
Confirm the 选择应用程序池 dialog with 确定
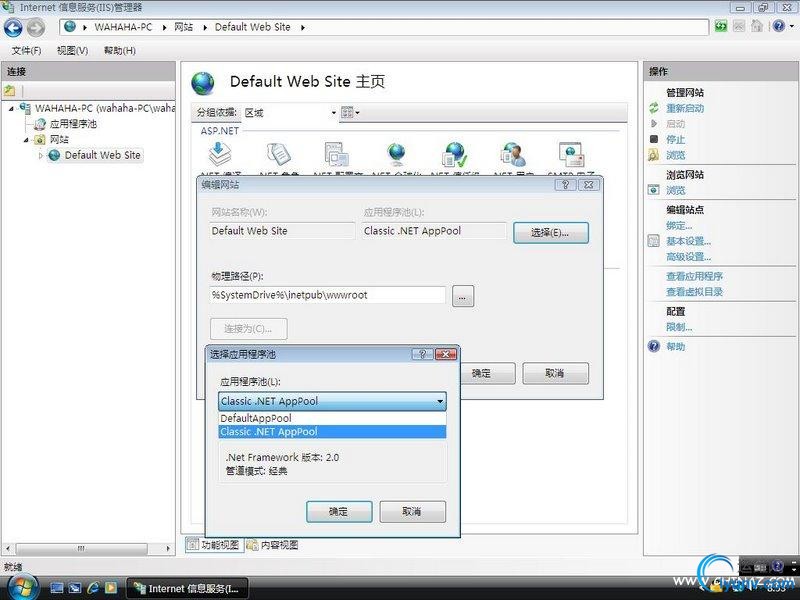coord(339,511)
